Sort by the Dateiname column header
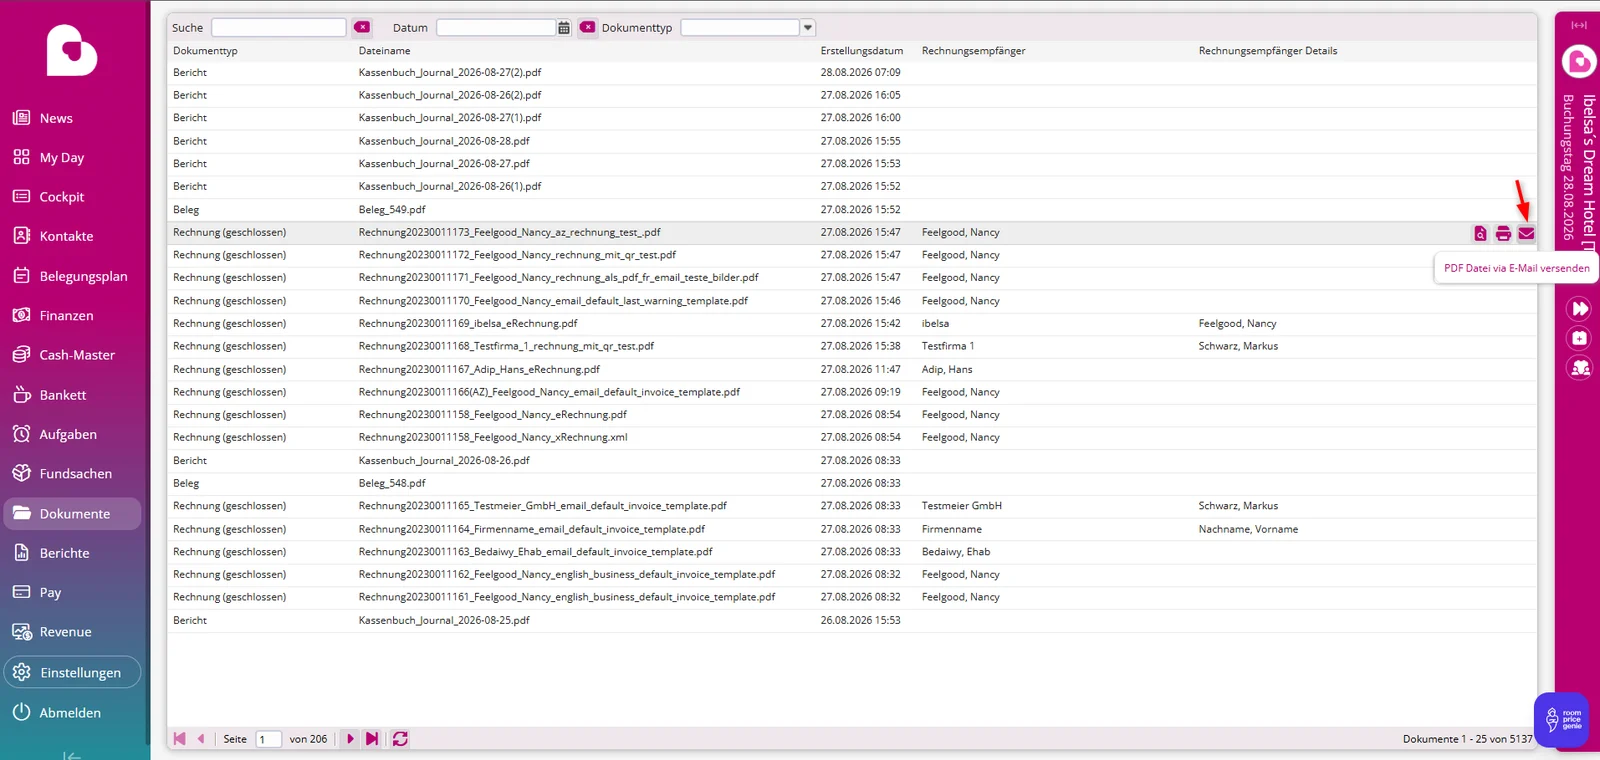Screen dimensions: 1600x760 (x=384, y=51)
